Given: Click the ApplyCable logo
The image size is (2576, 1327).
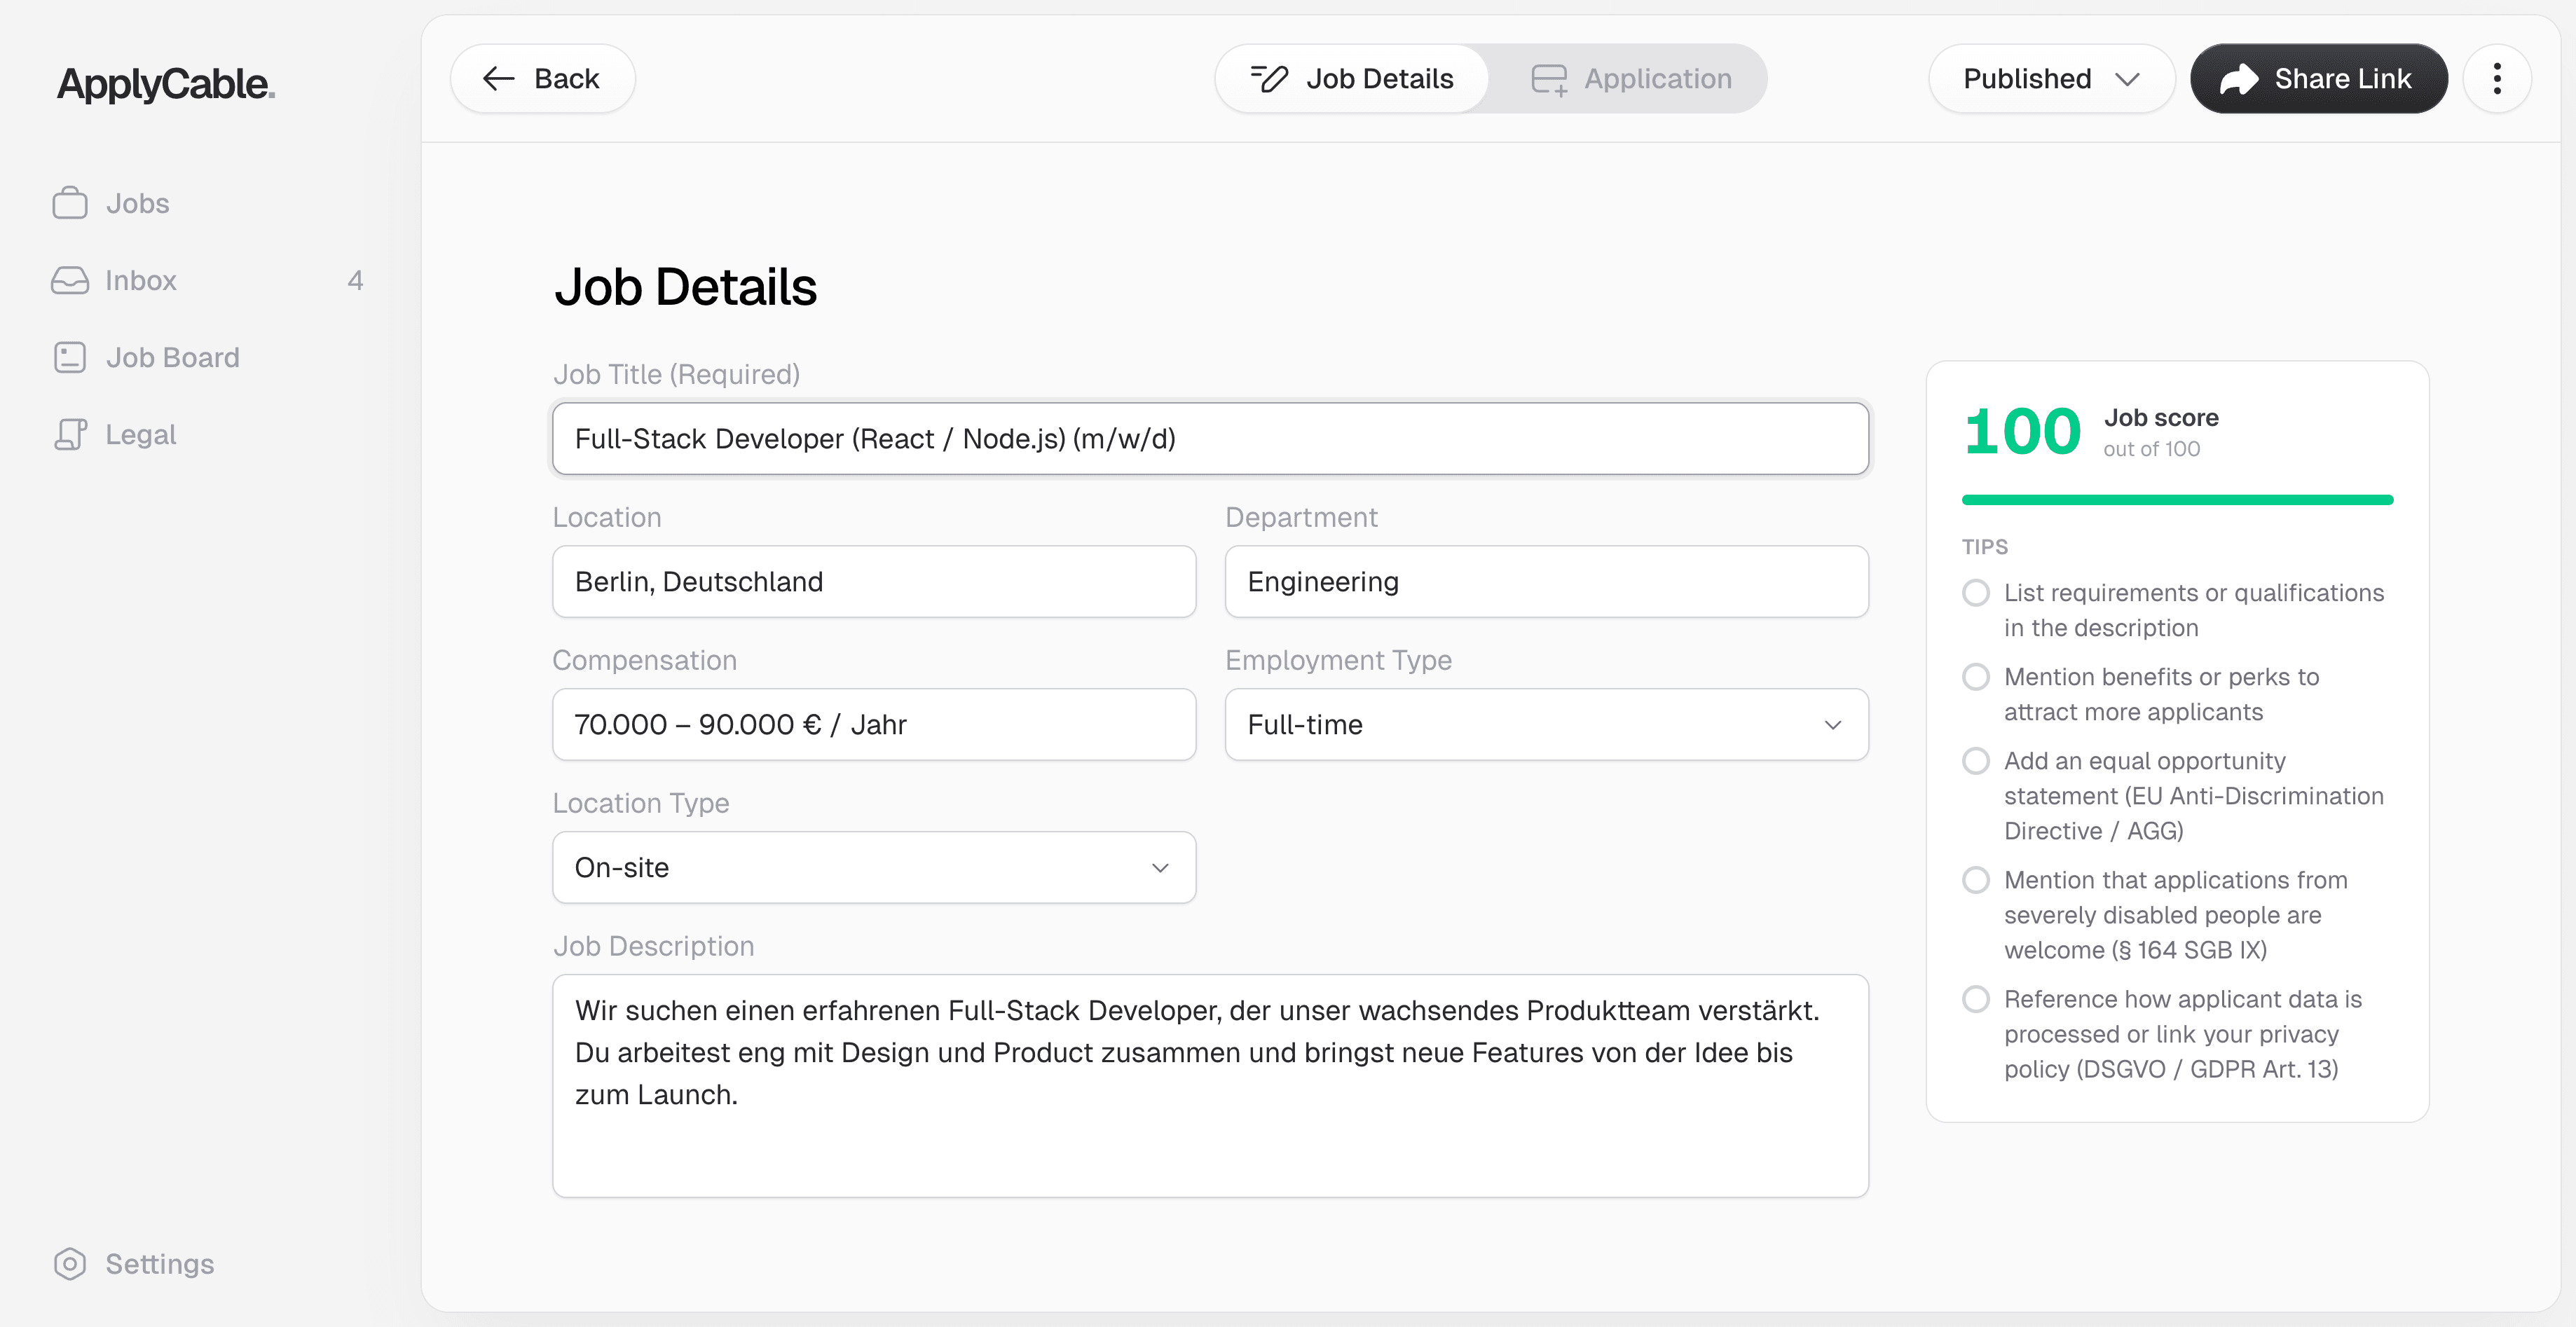Looking at the screenshot, I should coord(166,84).
